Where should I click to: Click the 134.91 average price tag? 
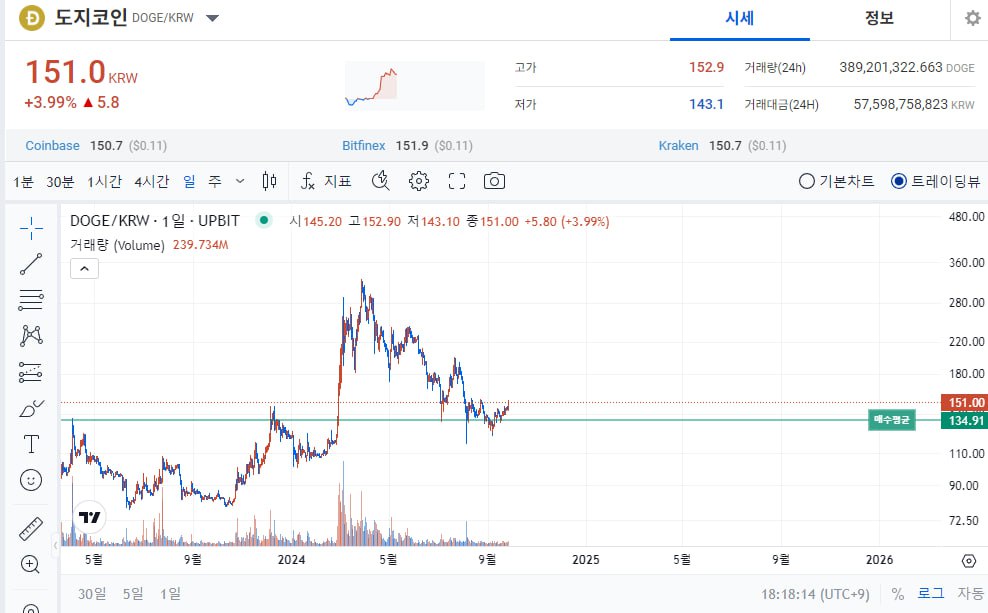pyautogui.click(x=964, y=420)
